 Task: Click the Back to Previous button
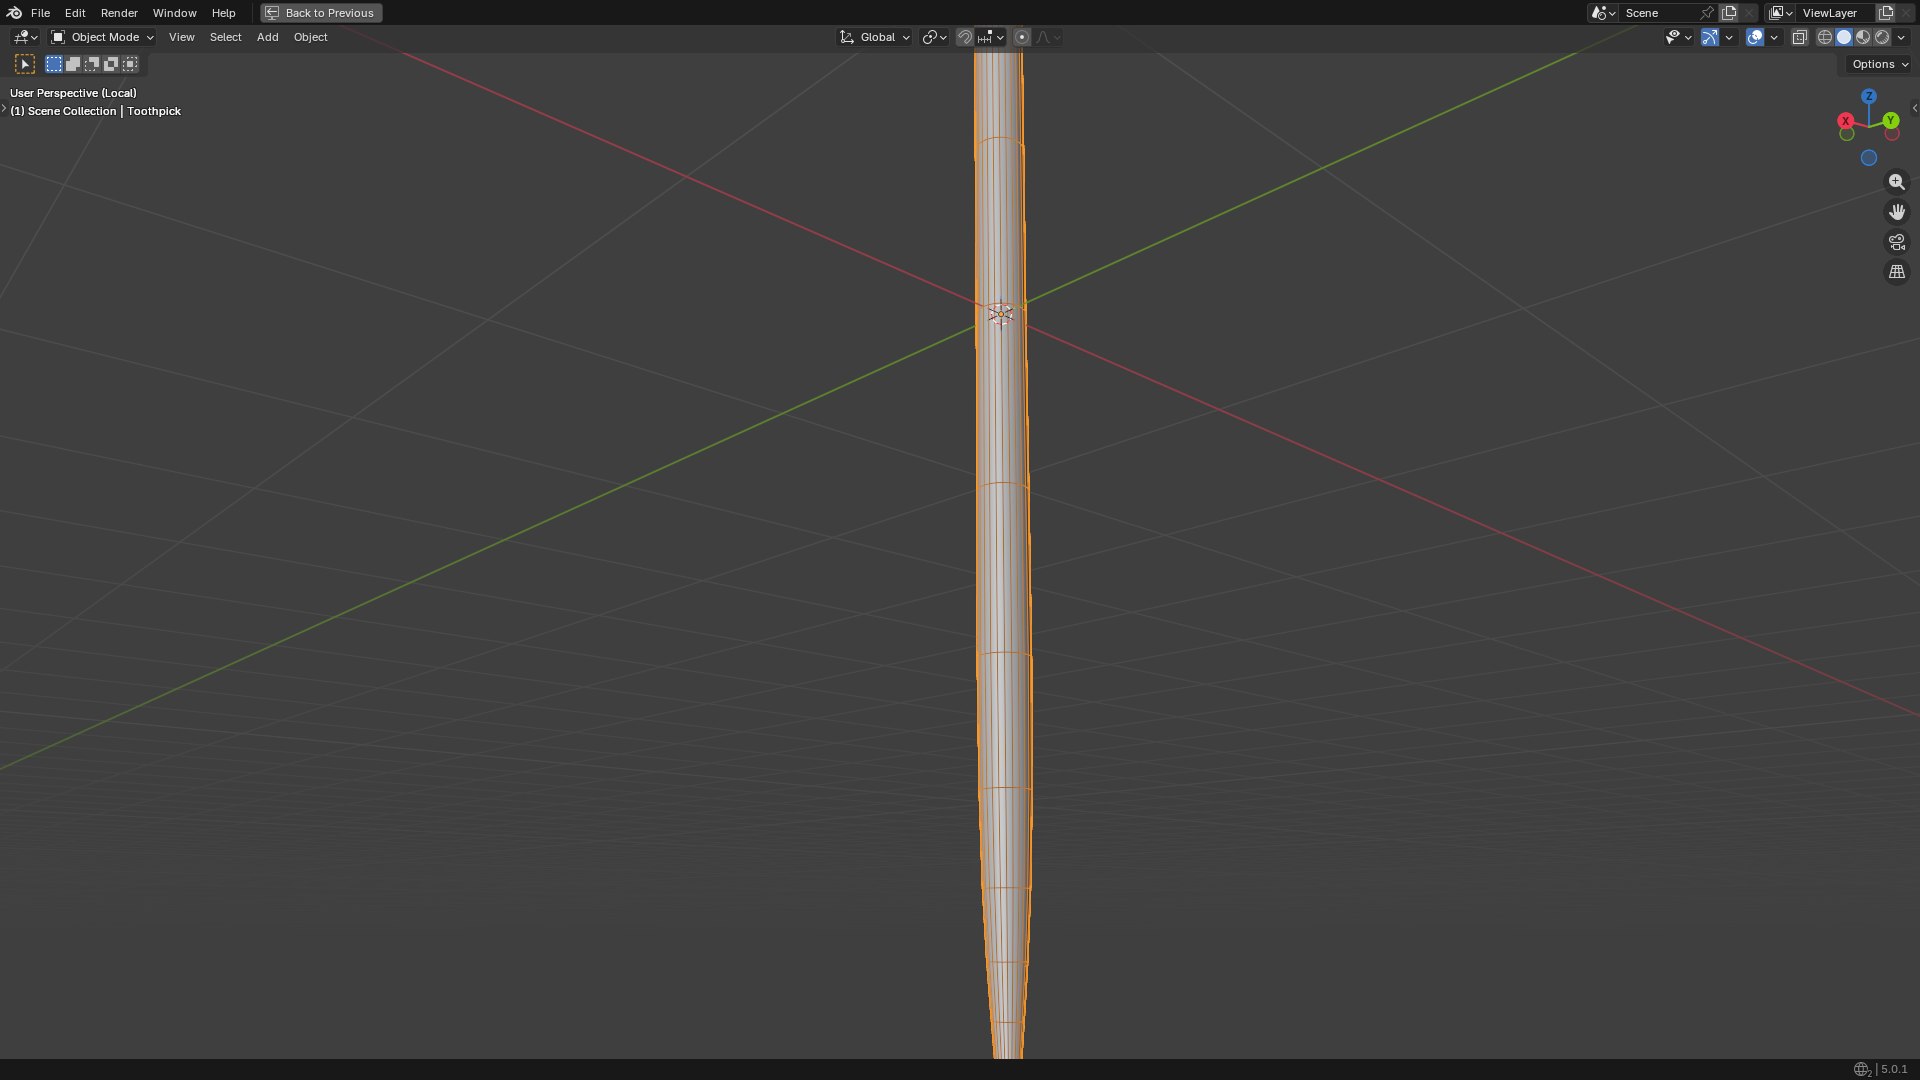(x=321, y=13)
